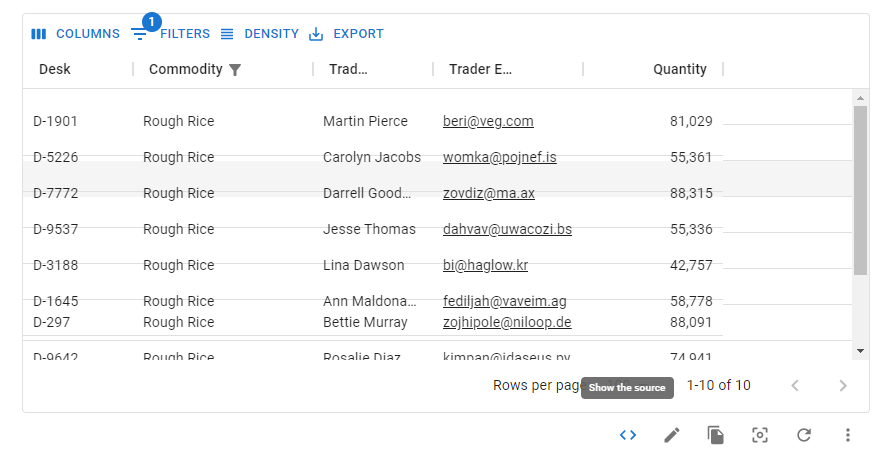
Task: Open the vertical three-dot more menu
Action: 848,435
